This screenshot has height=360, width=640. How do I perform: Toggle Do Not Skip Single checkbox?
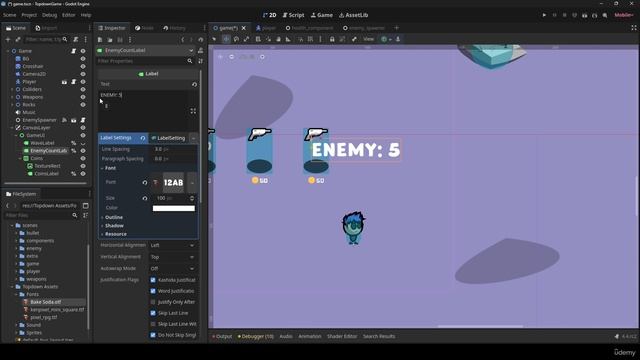(x=153, y=335)
